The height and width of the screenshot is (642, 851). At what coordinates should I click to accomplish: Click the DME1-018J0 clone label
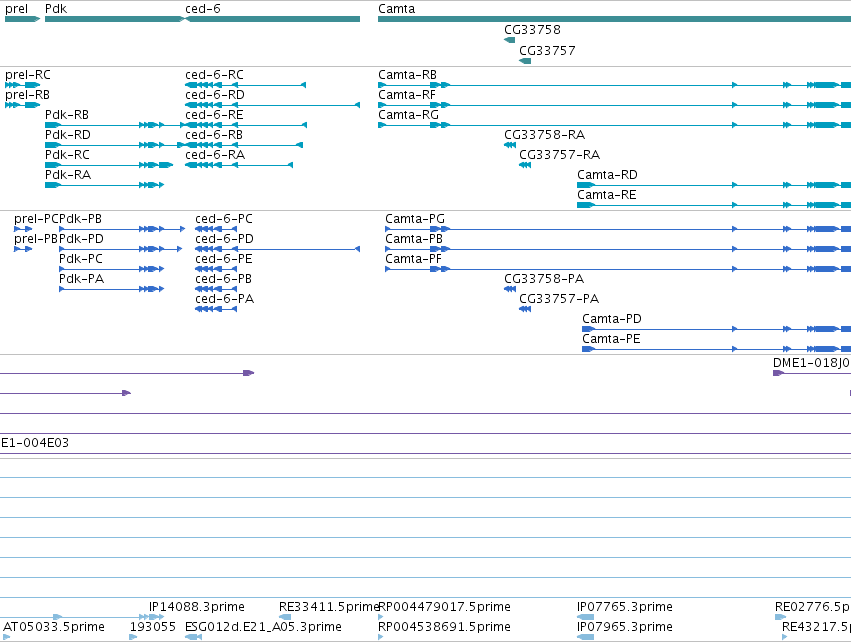click(x=812, y=363)
